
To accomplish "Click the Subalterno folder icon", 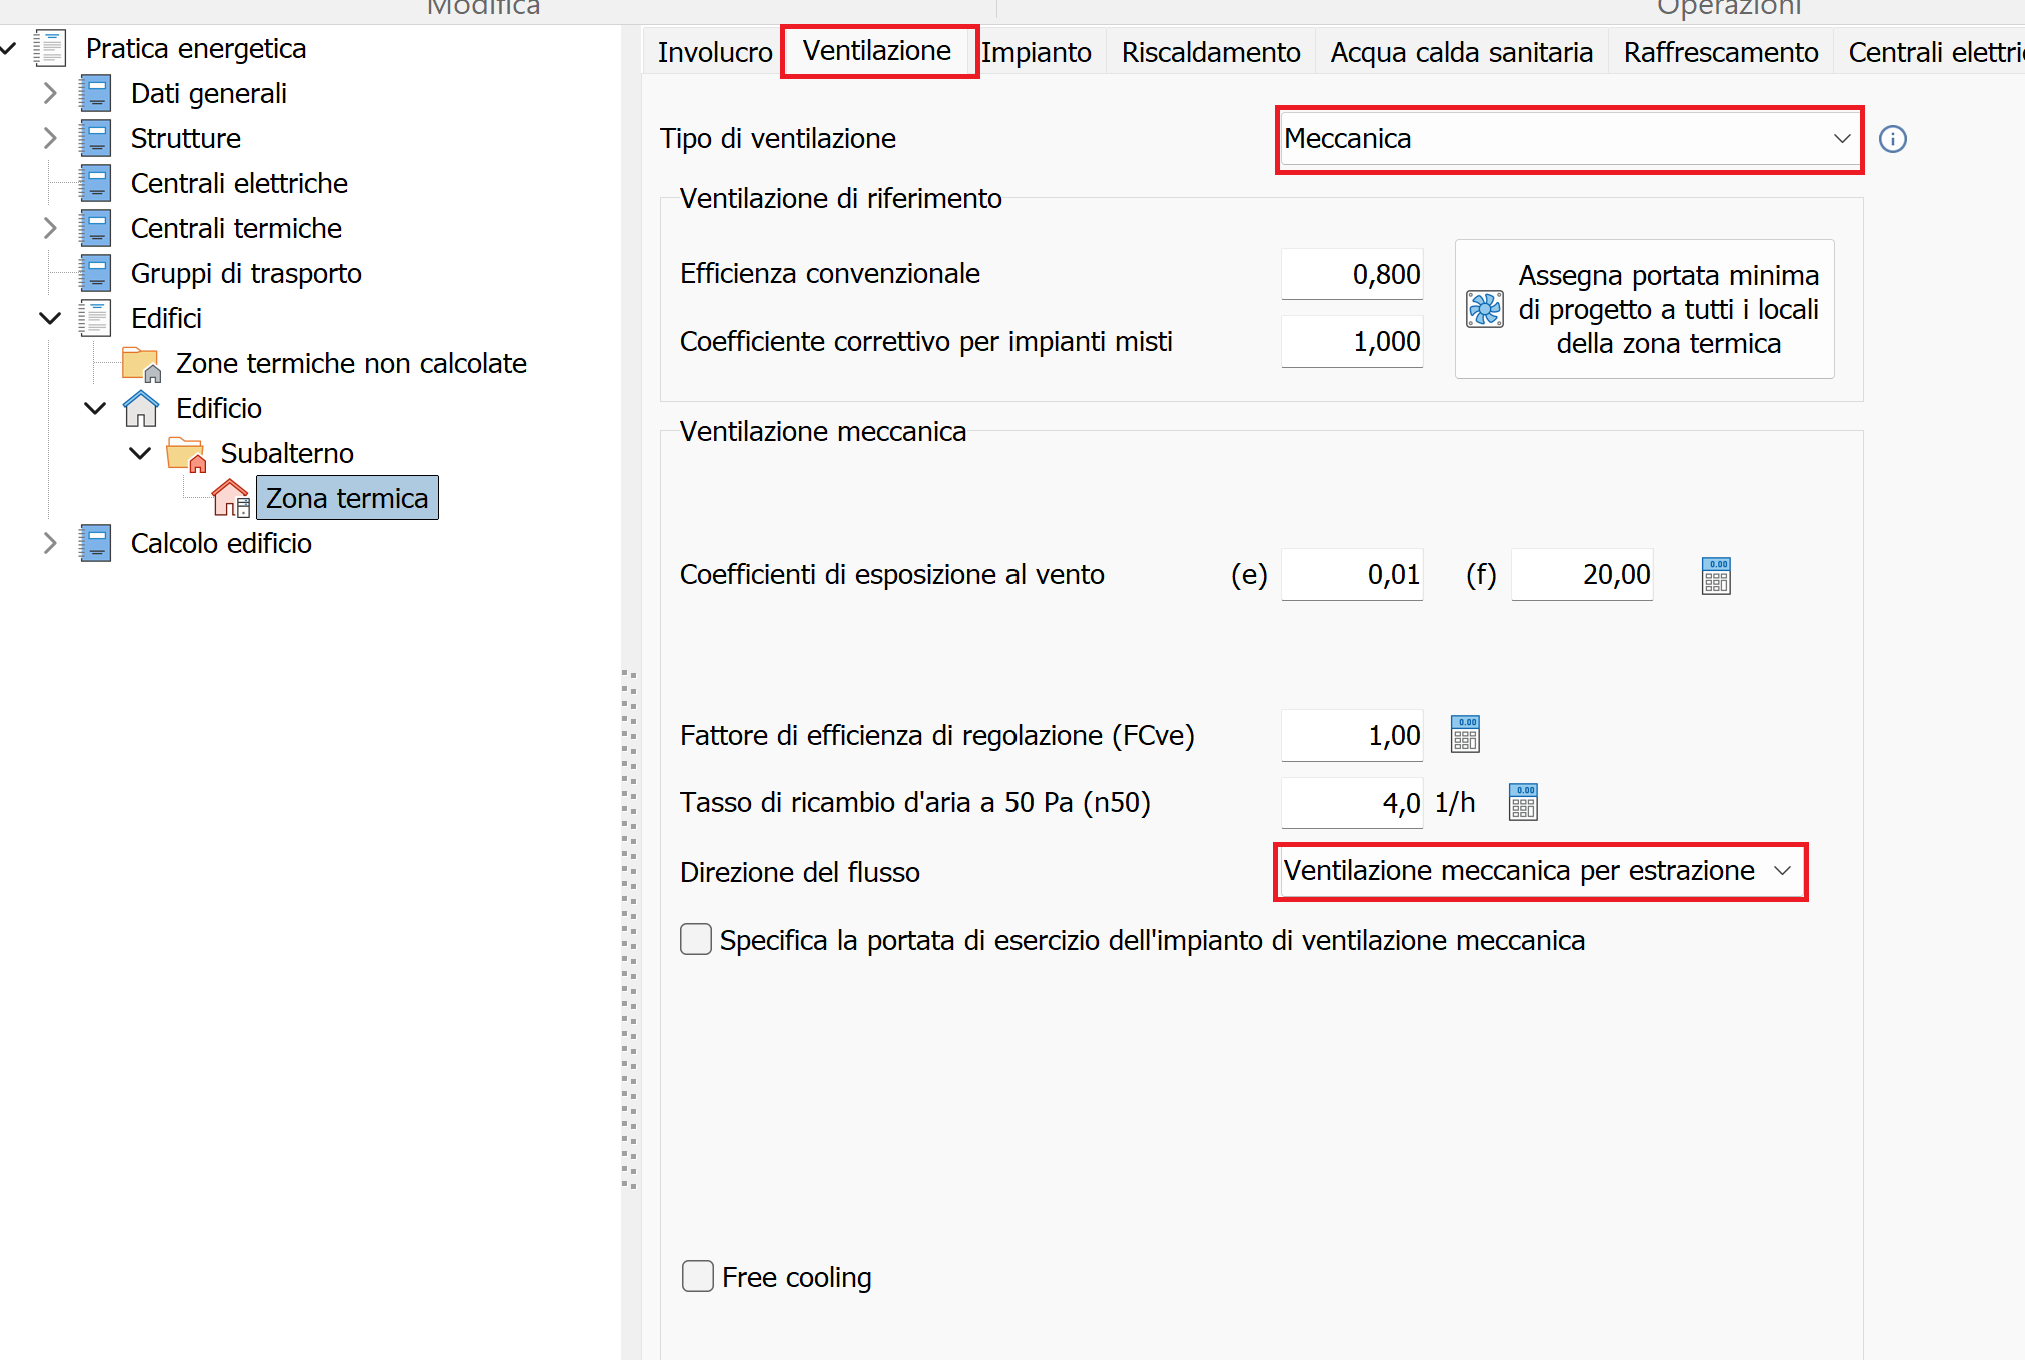I will point(186,454).
